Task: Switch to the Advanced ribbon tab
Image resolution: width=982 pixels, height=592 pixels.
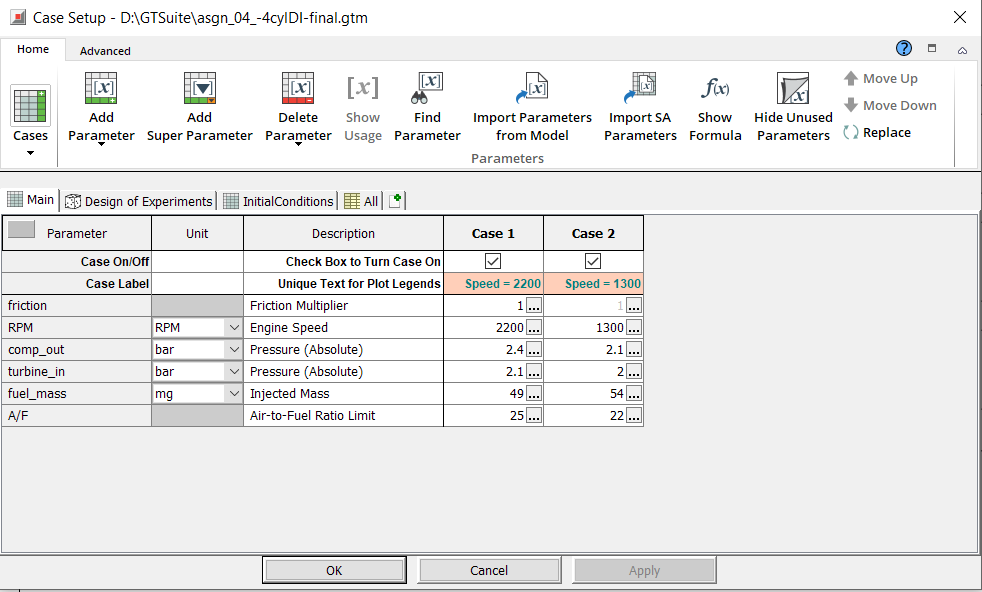Action: click(x=105, y=51)
